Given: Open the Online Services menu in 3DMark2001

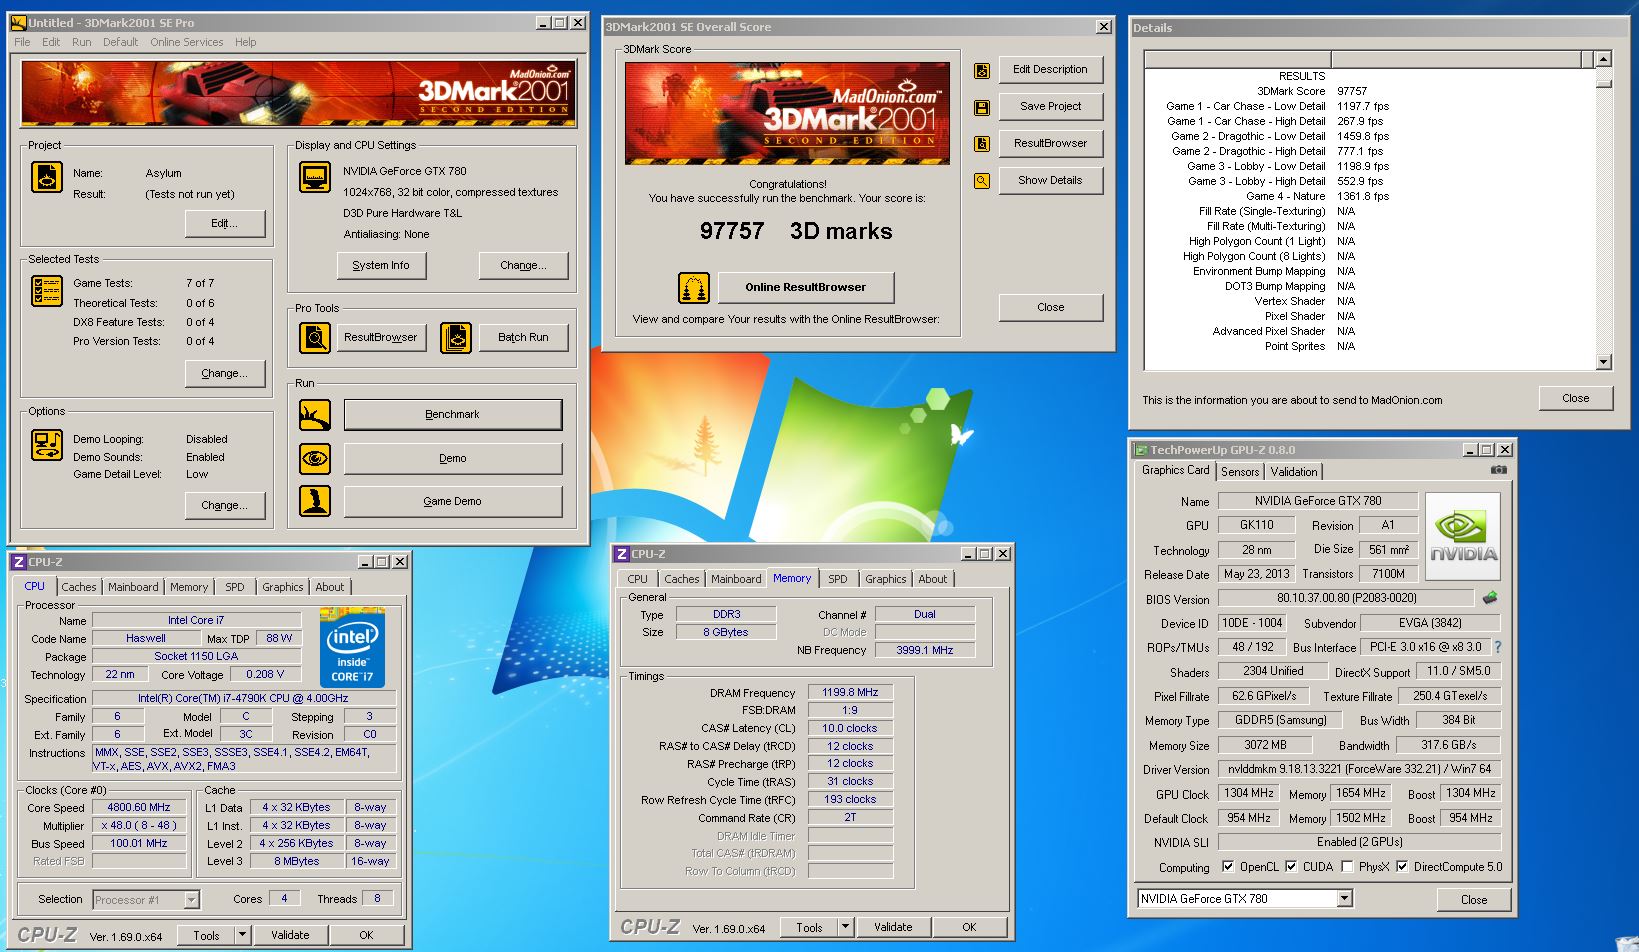Looking at the screenshot, I should [x=186, y=42].
